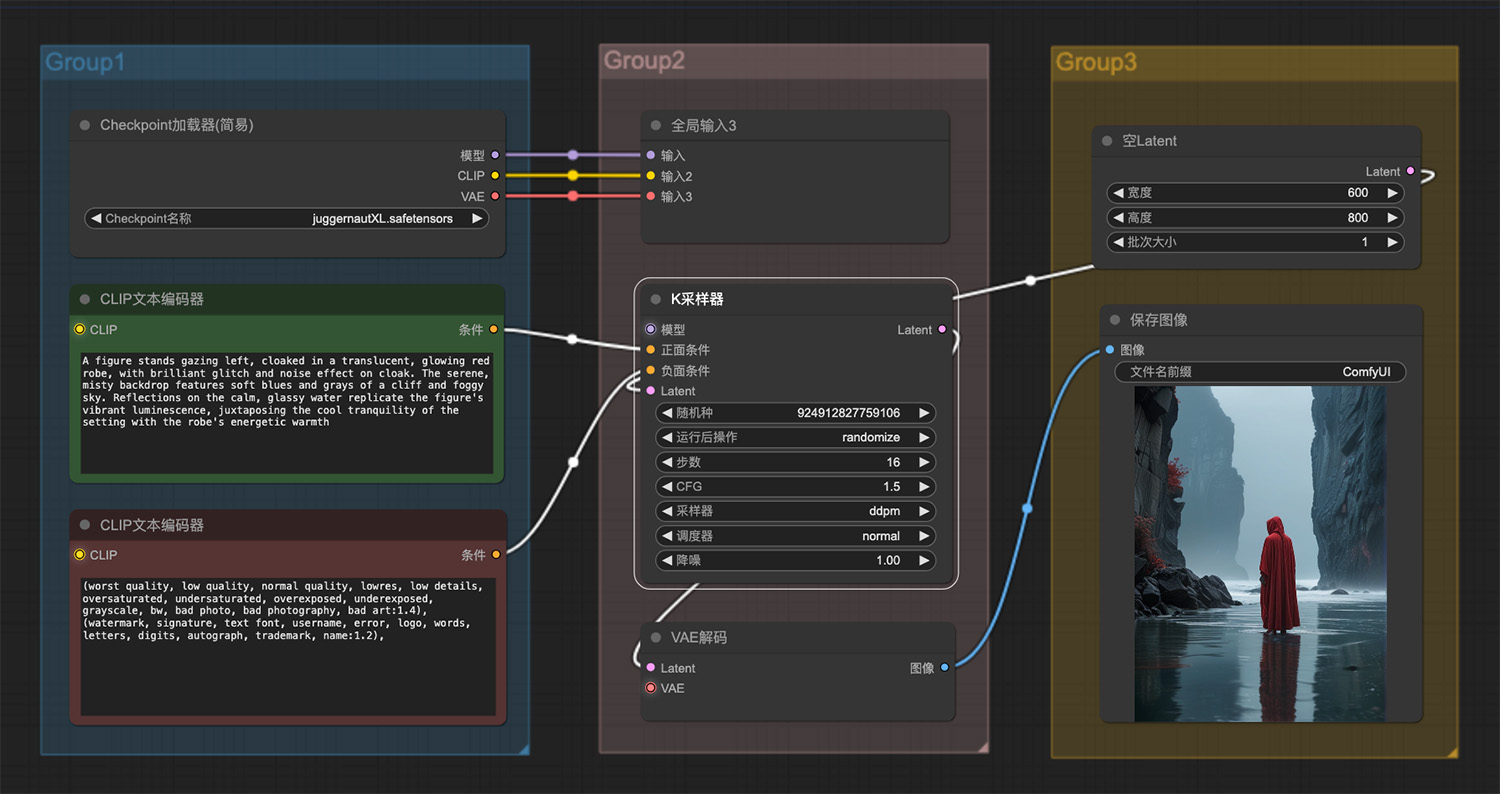Image resolution: width=1500 pixels, height=794 pixels.
Task: Increase 步数 using its right arrow
Action: [x=924, y=462]
